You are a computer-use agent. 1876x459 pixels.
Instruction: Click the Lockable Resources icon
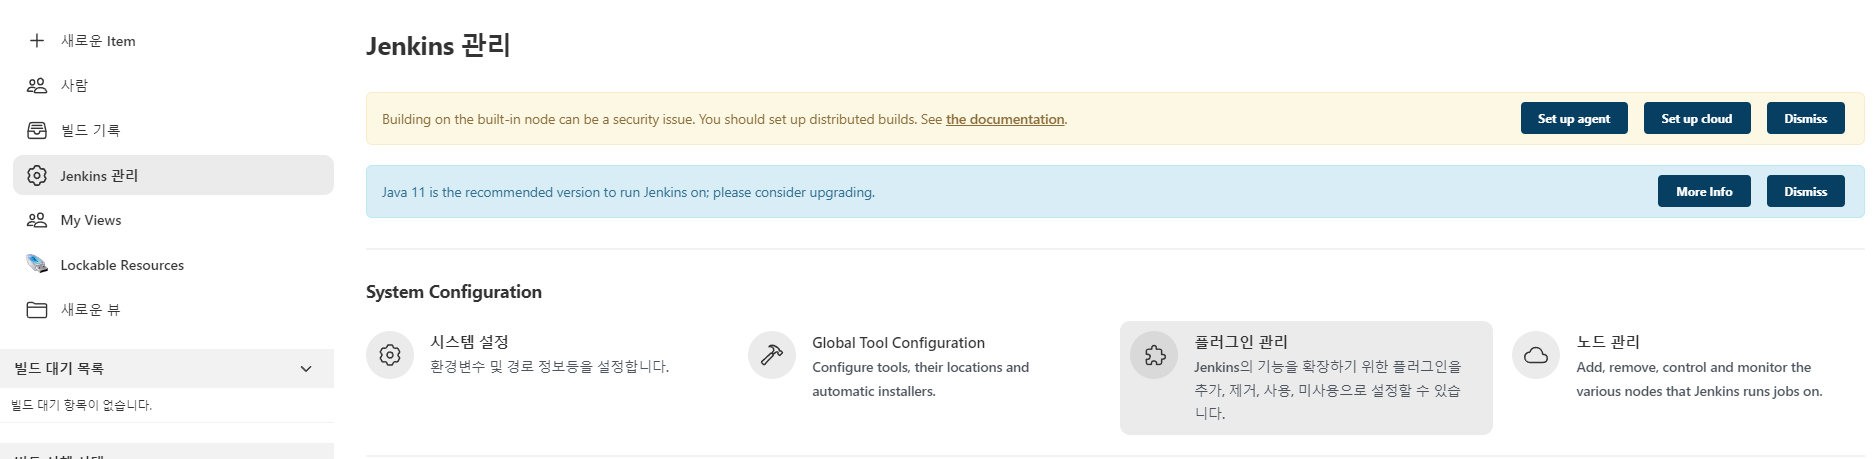(37, 264)
